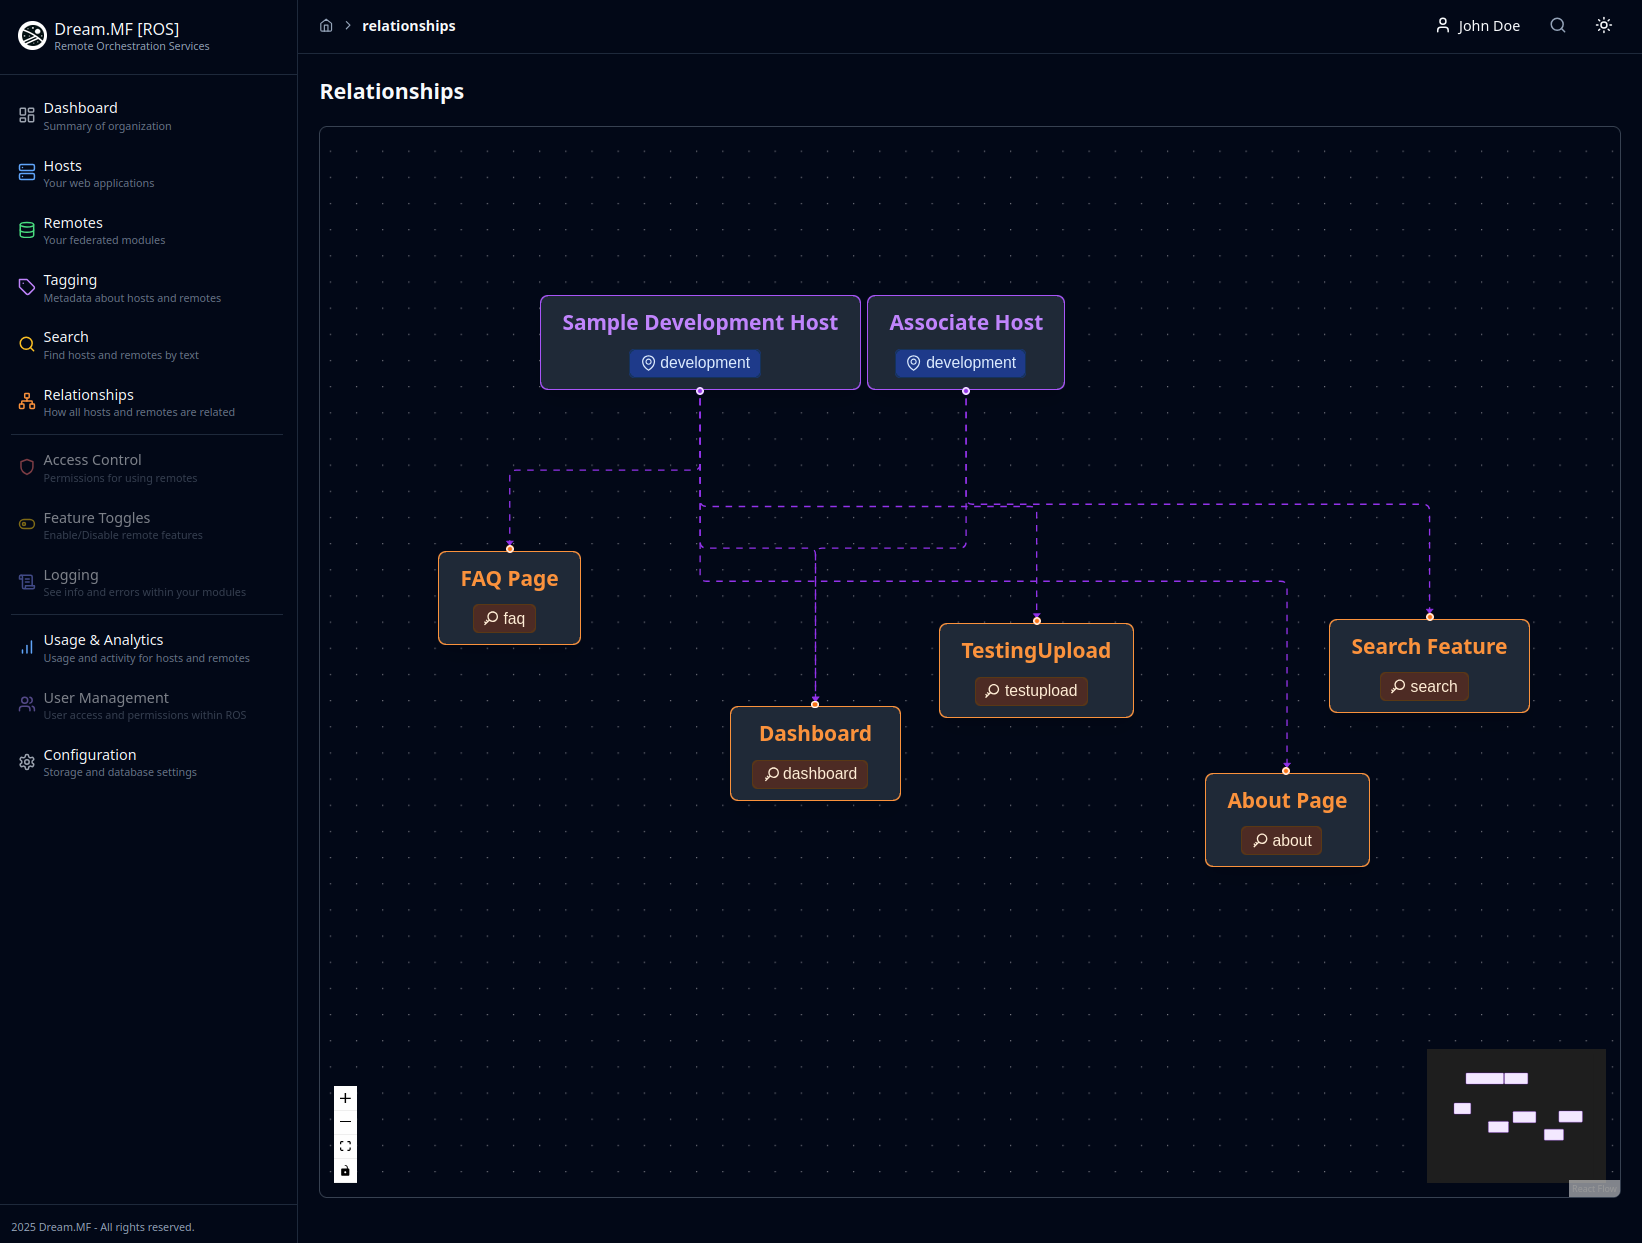Open the search magnifier in header

point(1557,26)
